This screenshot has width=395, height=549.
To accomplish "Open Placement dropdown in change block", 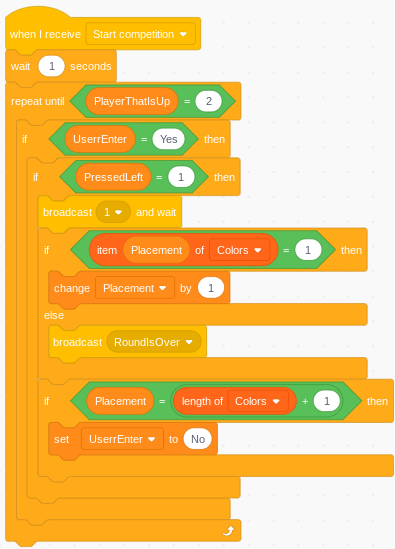I will point(135,288).
